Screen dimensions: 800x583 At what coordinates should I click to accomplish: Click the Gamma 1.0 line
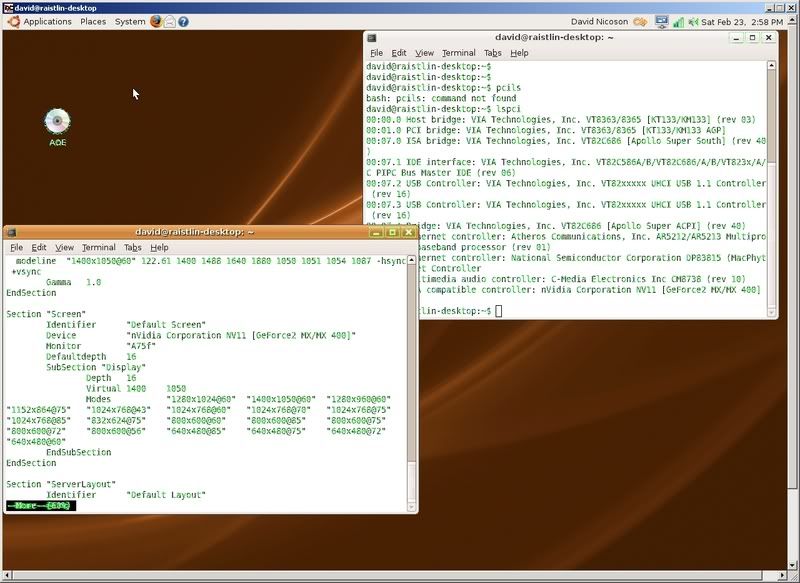pos(73,282)
